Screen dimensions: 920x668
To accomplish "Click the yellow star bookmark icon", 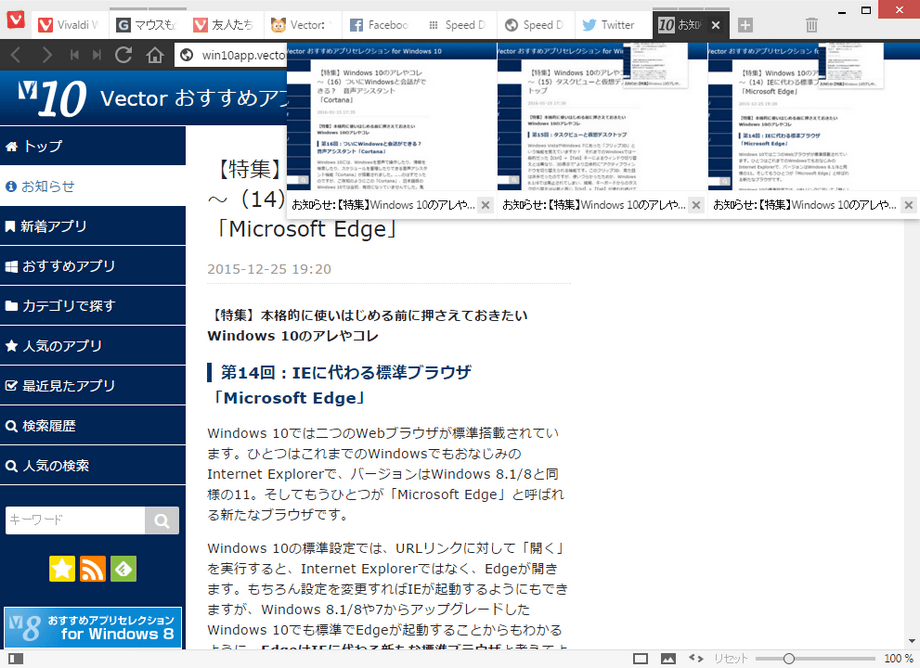I will tap(62, 568).
